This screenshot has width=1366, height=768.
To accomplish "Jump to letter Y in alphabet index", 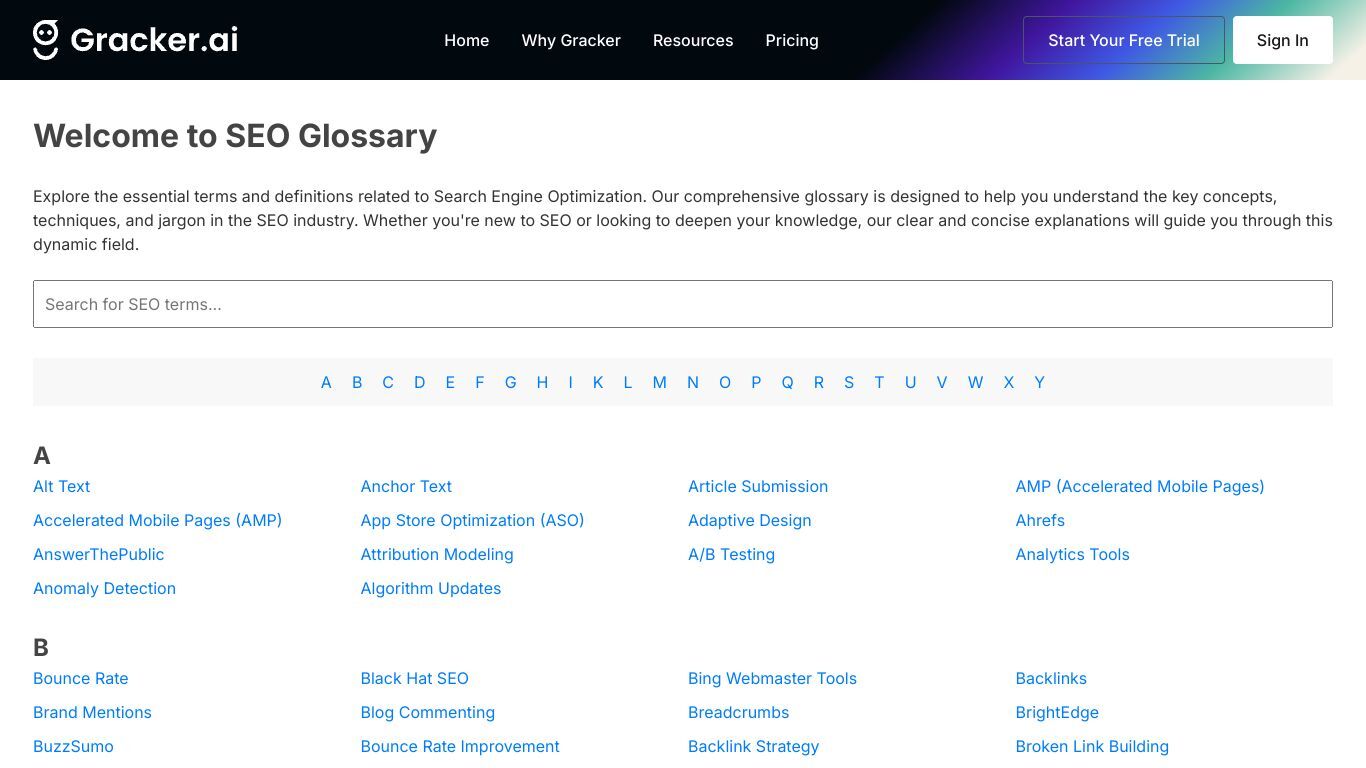I will pyautogui.click(x=1040, y=382).
